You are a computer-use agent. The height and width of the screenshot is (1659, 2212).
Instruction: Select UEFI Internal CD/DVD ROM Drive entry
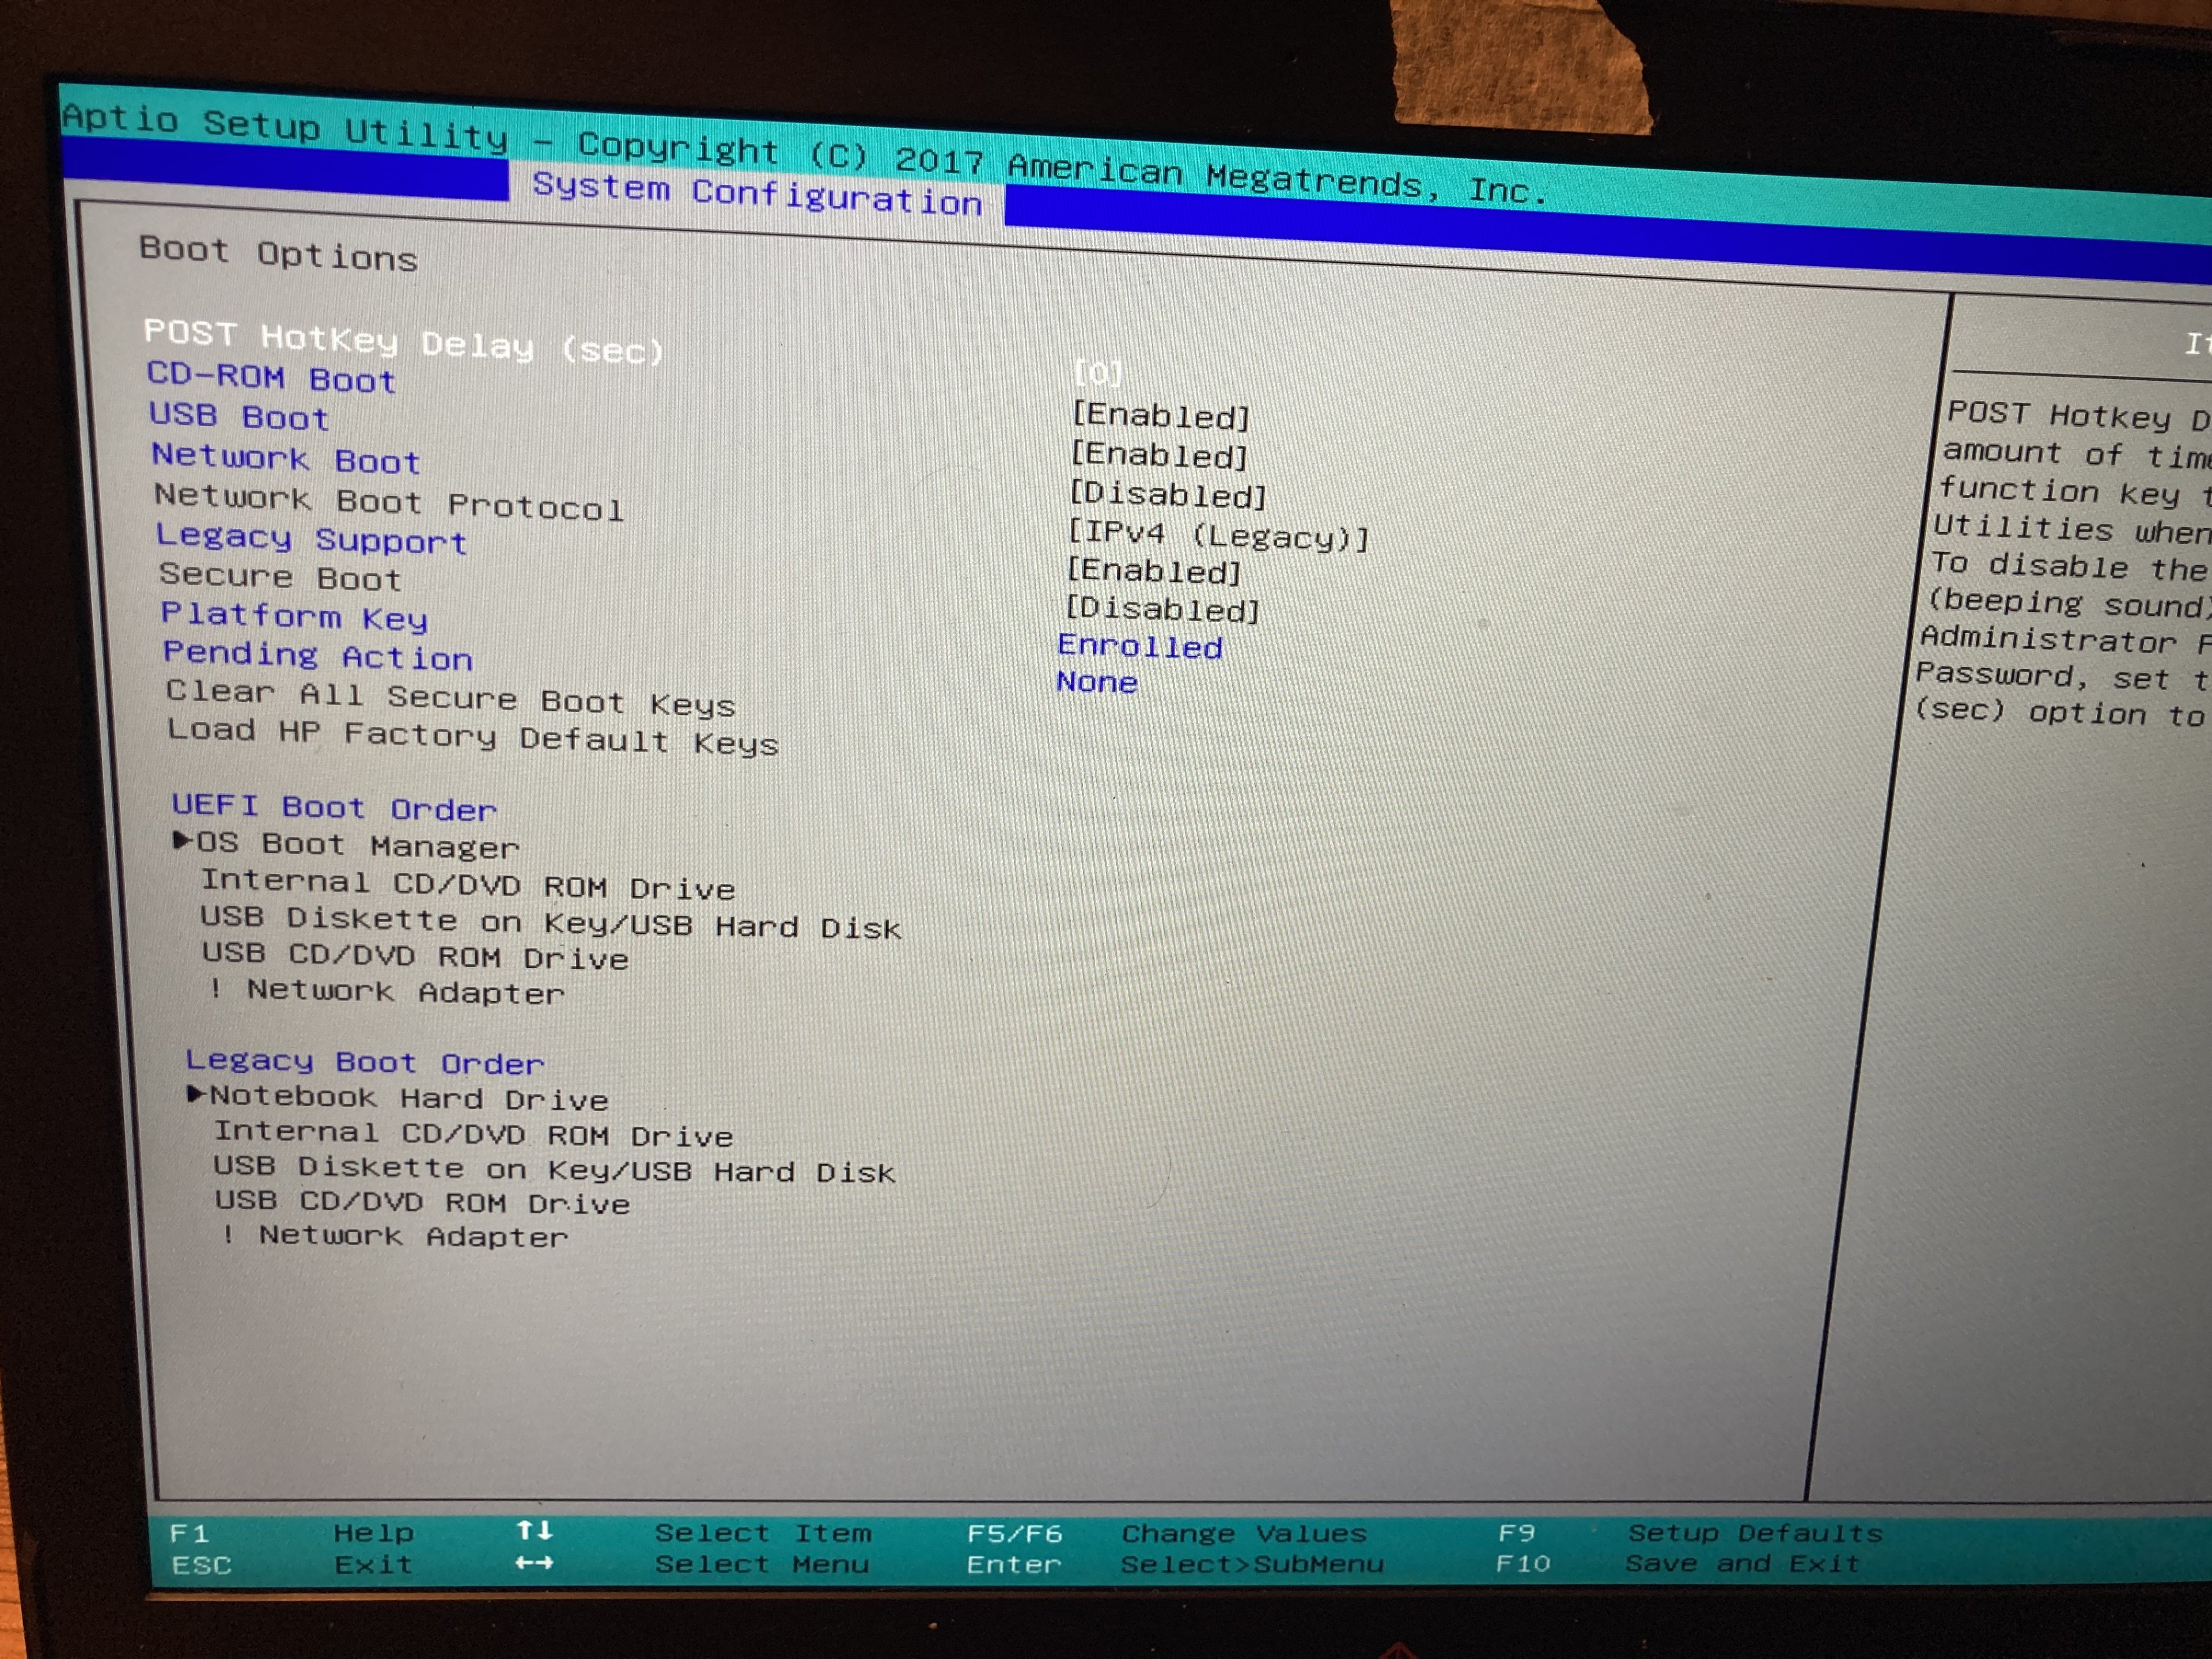click(x=467, y=885)
